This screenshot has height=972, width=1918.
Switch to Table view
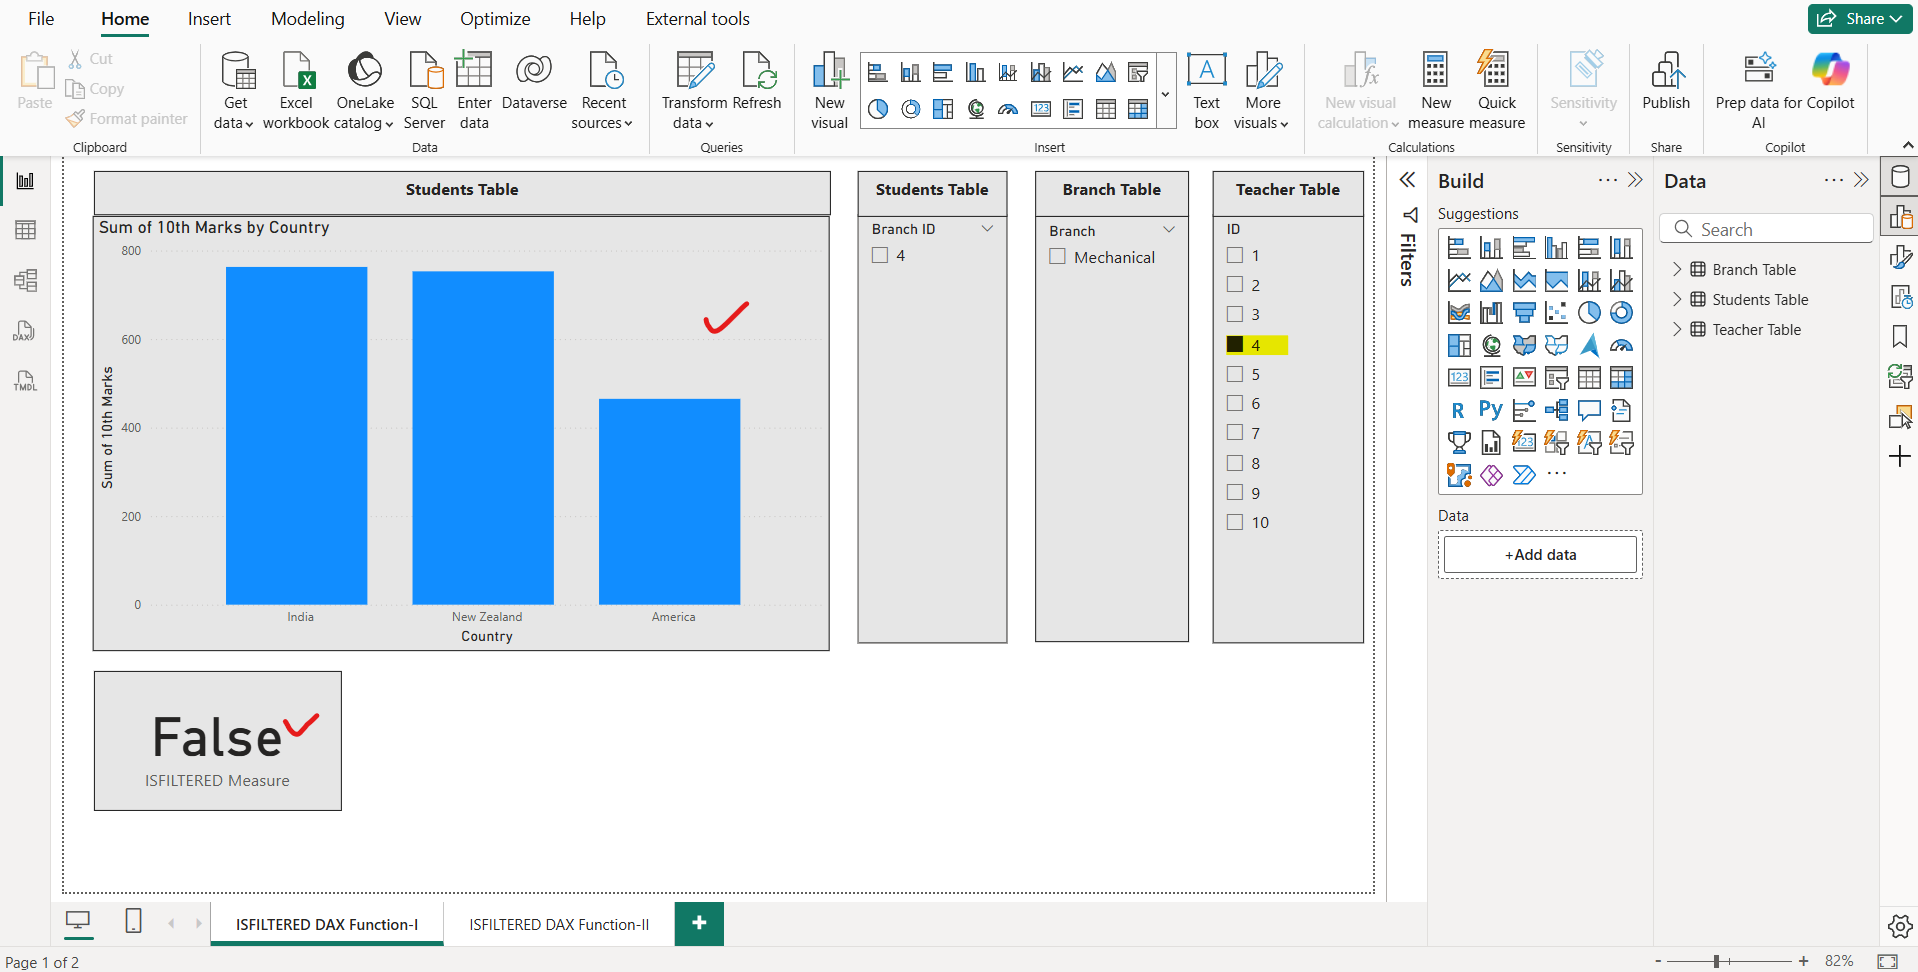26,230
